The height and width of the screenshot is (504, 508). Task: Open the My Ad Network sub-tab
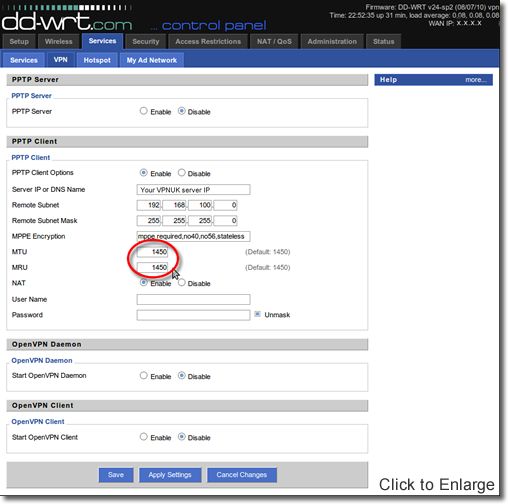152,60
